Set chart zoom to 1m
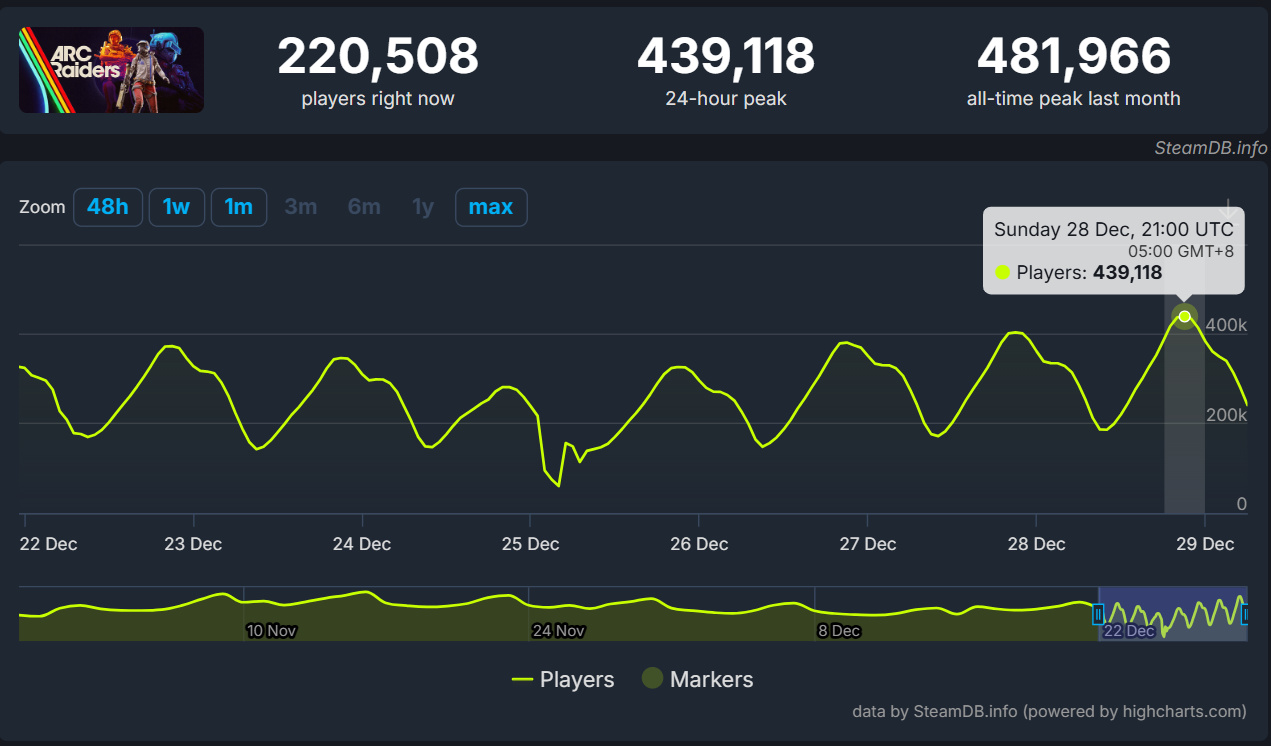Screen dimensions: 1271x746 point(239,207)
